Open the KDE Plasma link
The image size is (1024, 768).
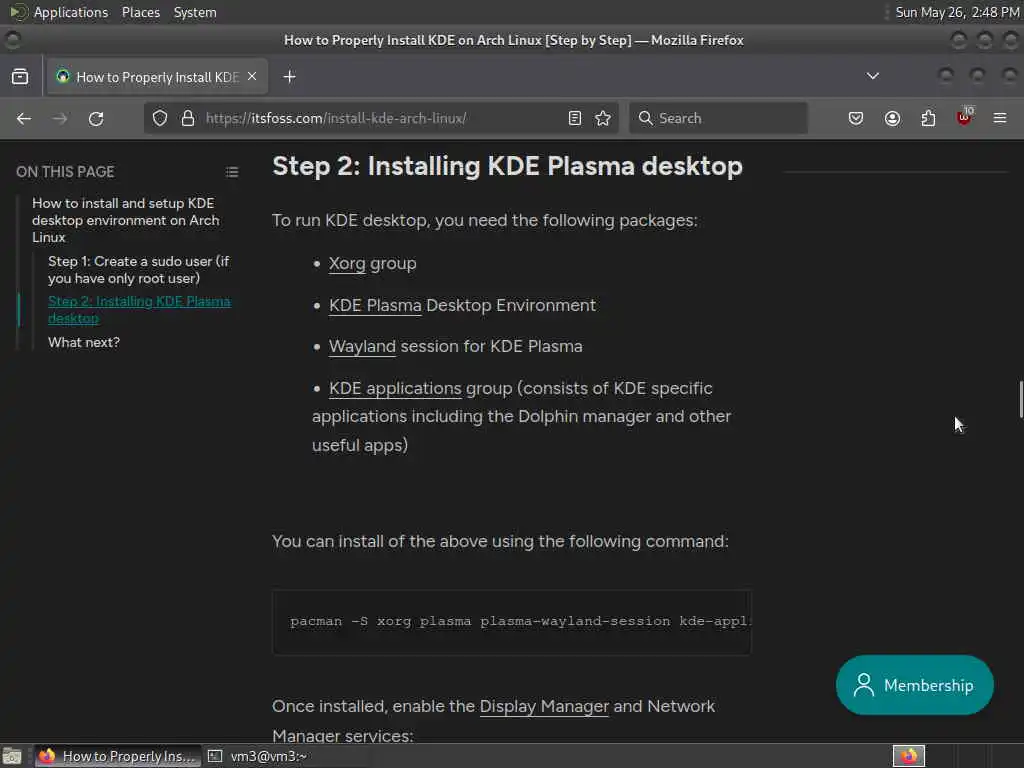[x=375, y=306]
